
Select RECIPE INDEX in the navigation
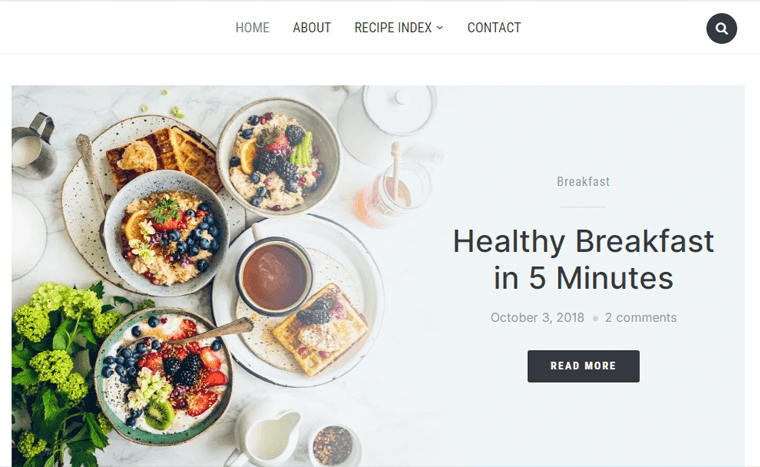point(393,28)
